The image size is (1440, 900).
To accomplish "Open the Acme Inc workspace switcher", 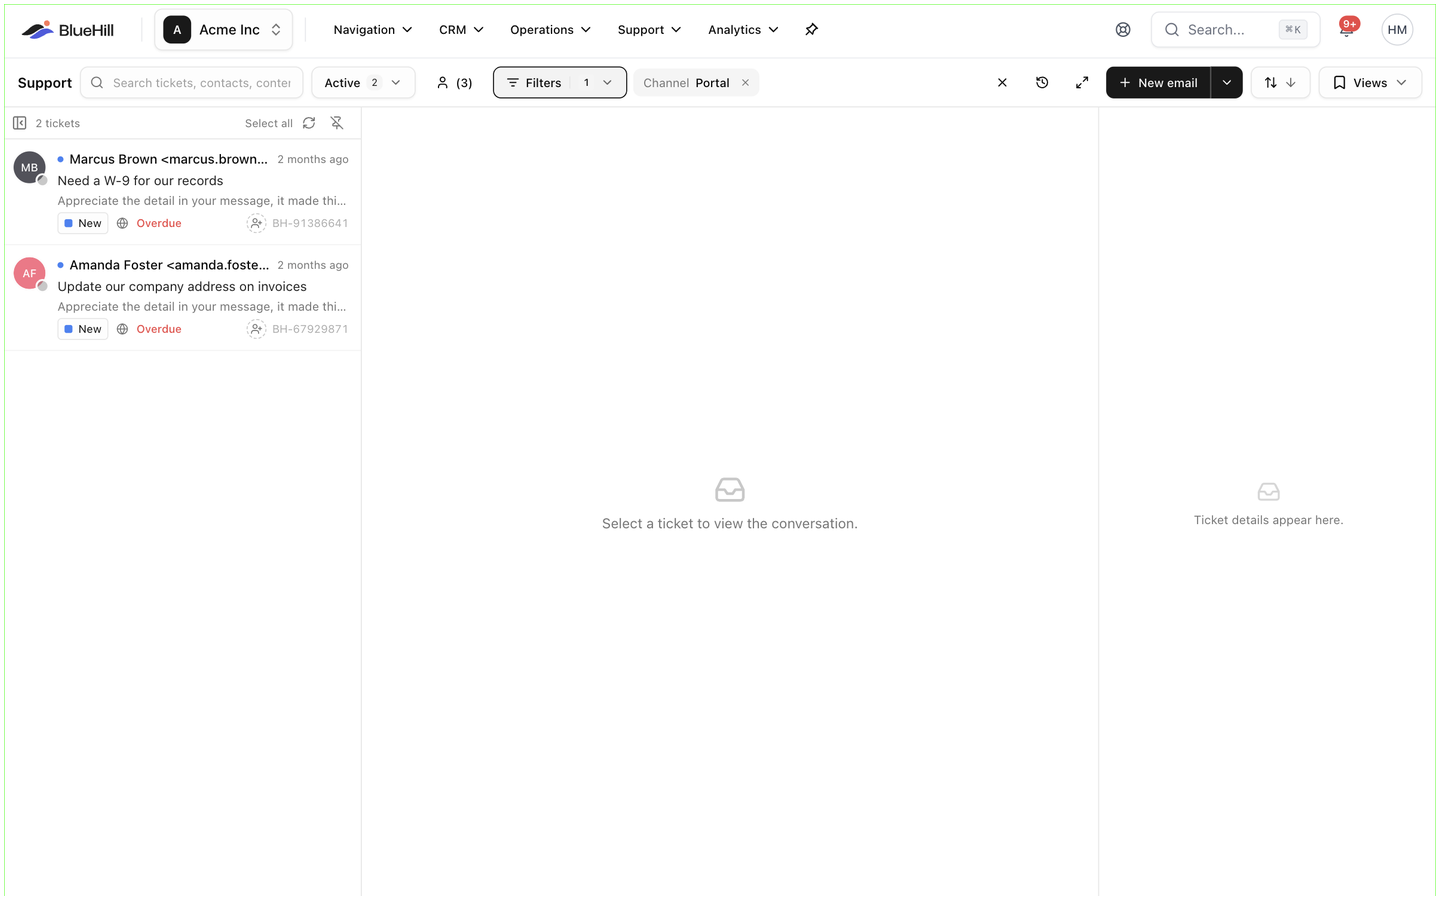I will click(224, 30).
